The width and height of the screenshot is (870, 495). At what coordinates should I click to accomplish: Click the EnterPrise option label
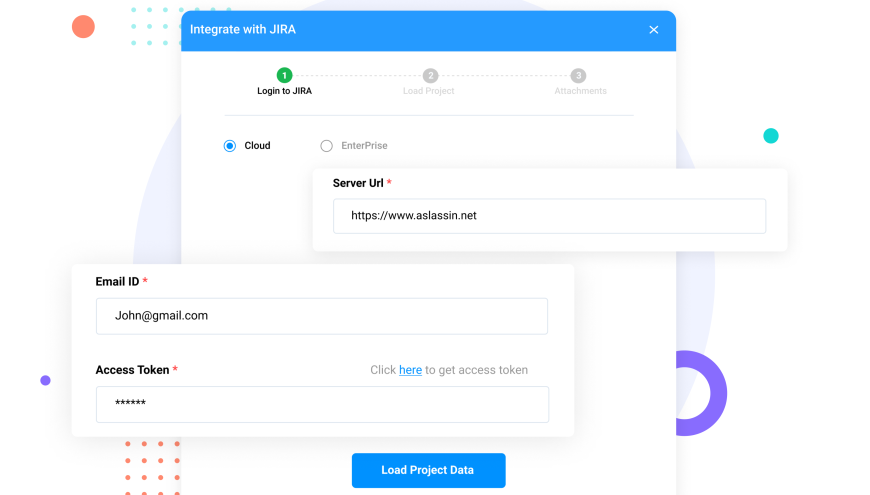tap(364, 145)
